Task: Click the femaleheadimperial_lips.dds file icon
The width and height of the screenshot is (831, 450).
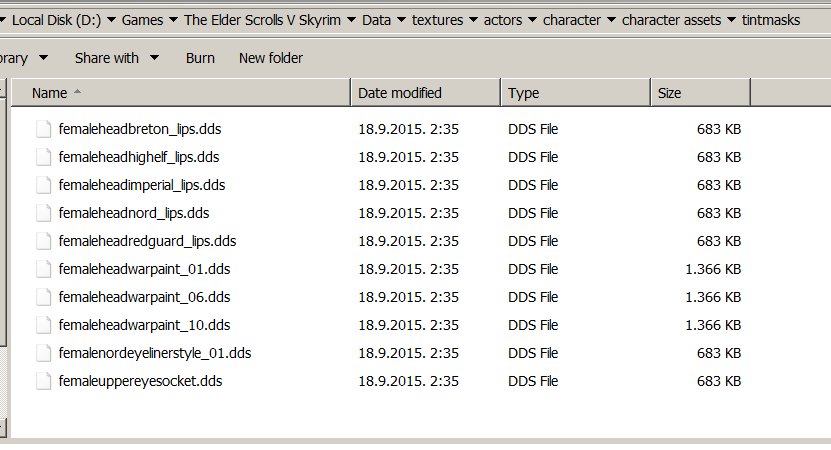Action: pos(42,185)
